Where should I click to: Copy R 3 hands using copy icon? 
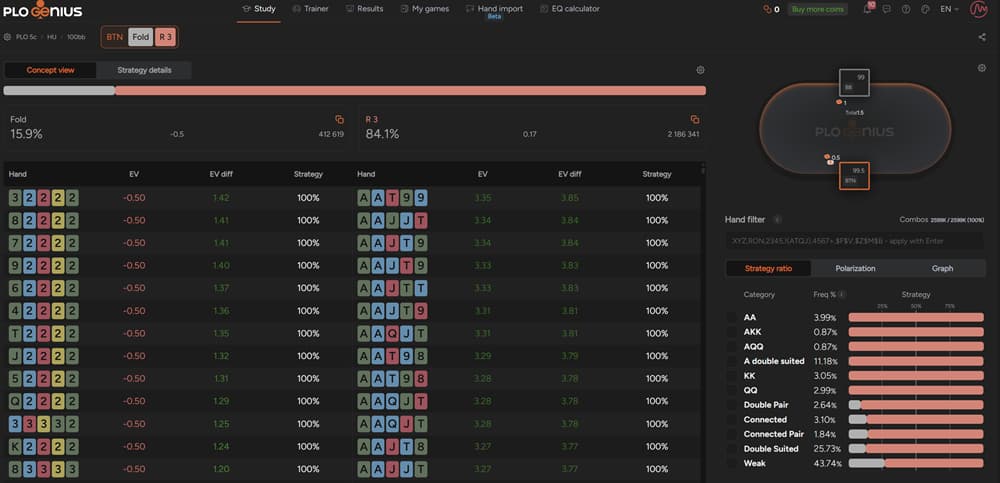[695, 119]
